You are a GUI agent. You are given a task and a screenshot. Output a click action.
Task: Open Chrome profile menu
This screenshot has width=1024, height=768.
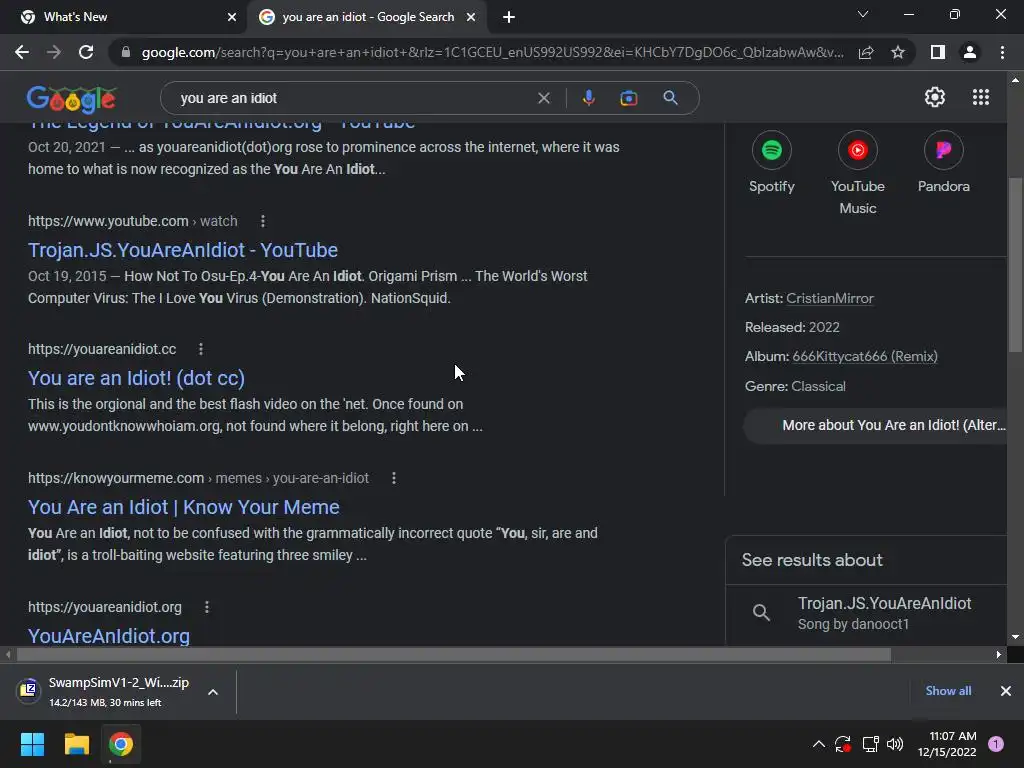click(x=970, y=52)
